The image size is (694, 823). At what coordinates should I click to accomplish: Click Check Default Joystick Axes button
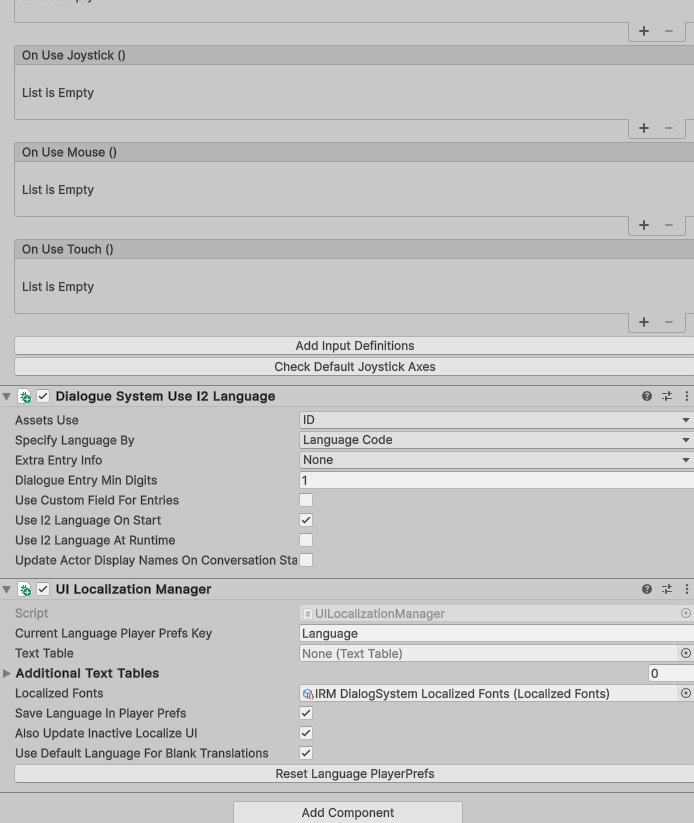[354, 367]
